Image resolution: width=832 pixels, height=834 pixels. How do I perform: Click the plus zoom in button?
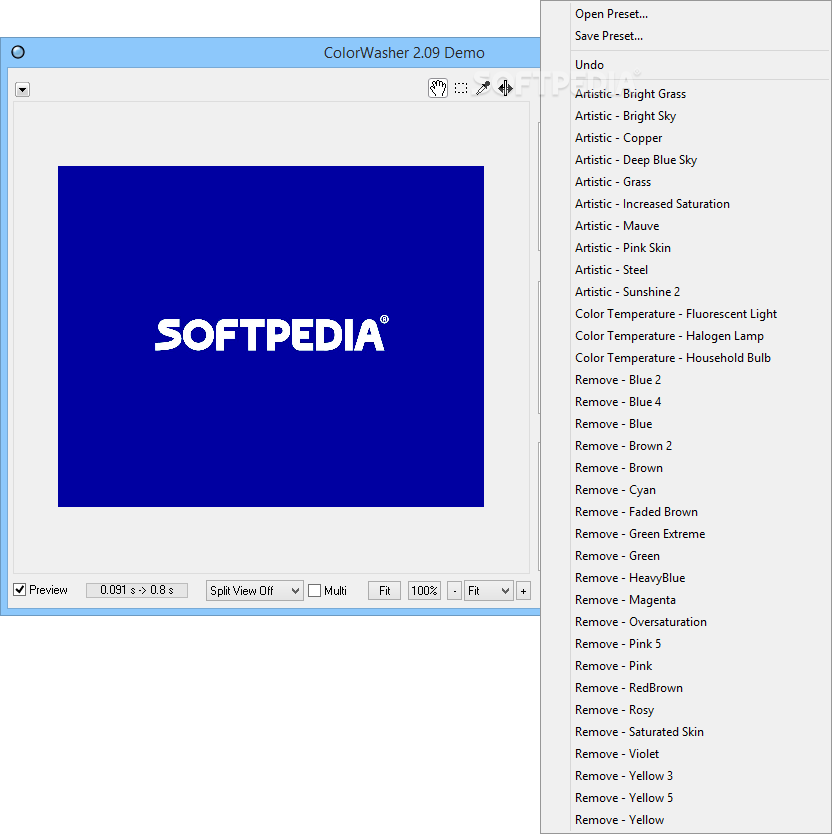coord(523,590)
